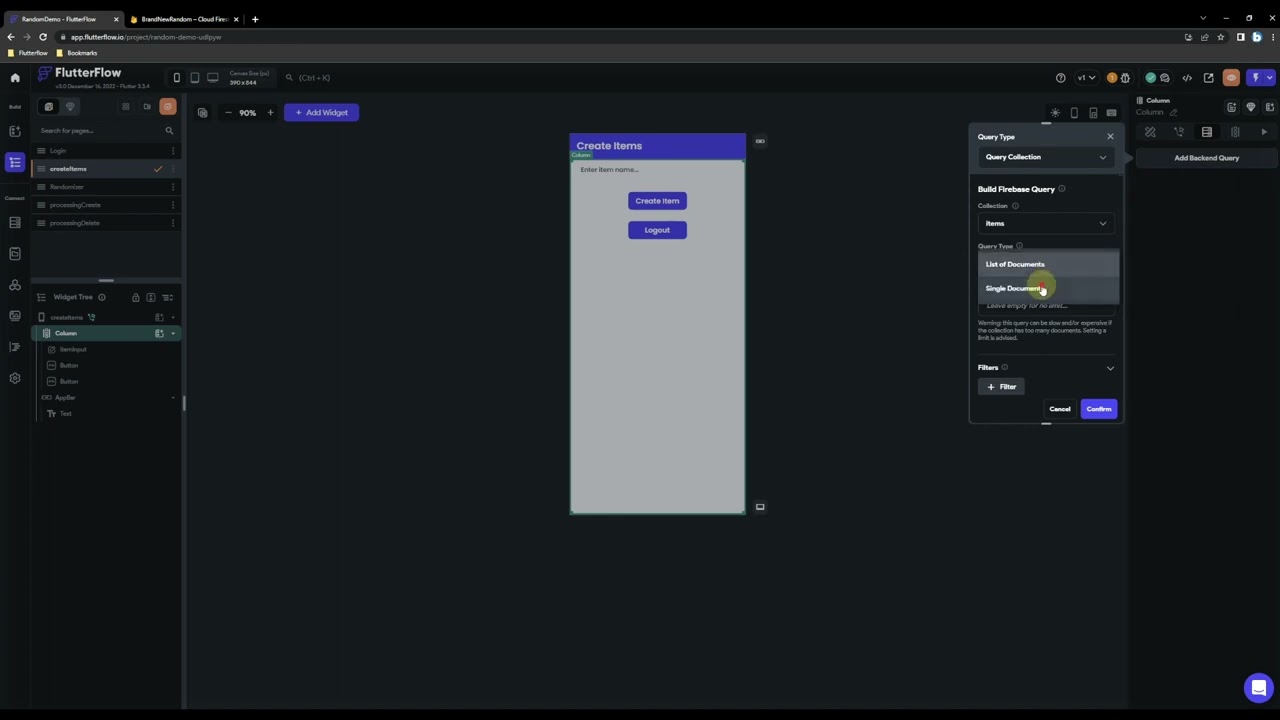The image size is (1280, 720).
Task: Expand the Filters section chevron
Action: [1110, 368]
